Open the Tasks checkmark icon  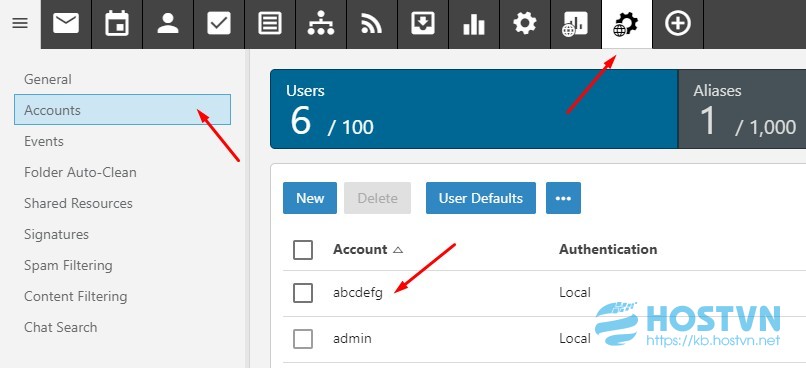click(x=219, y=24)
